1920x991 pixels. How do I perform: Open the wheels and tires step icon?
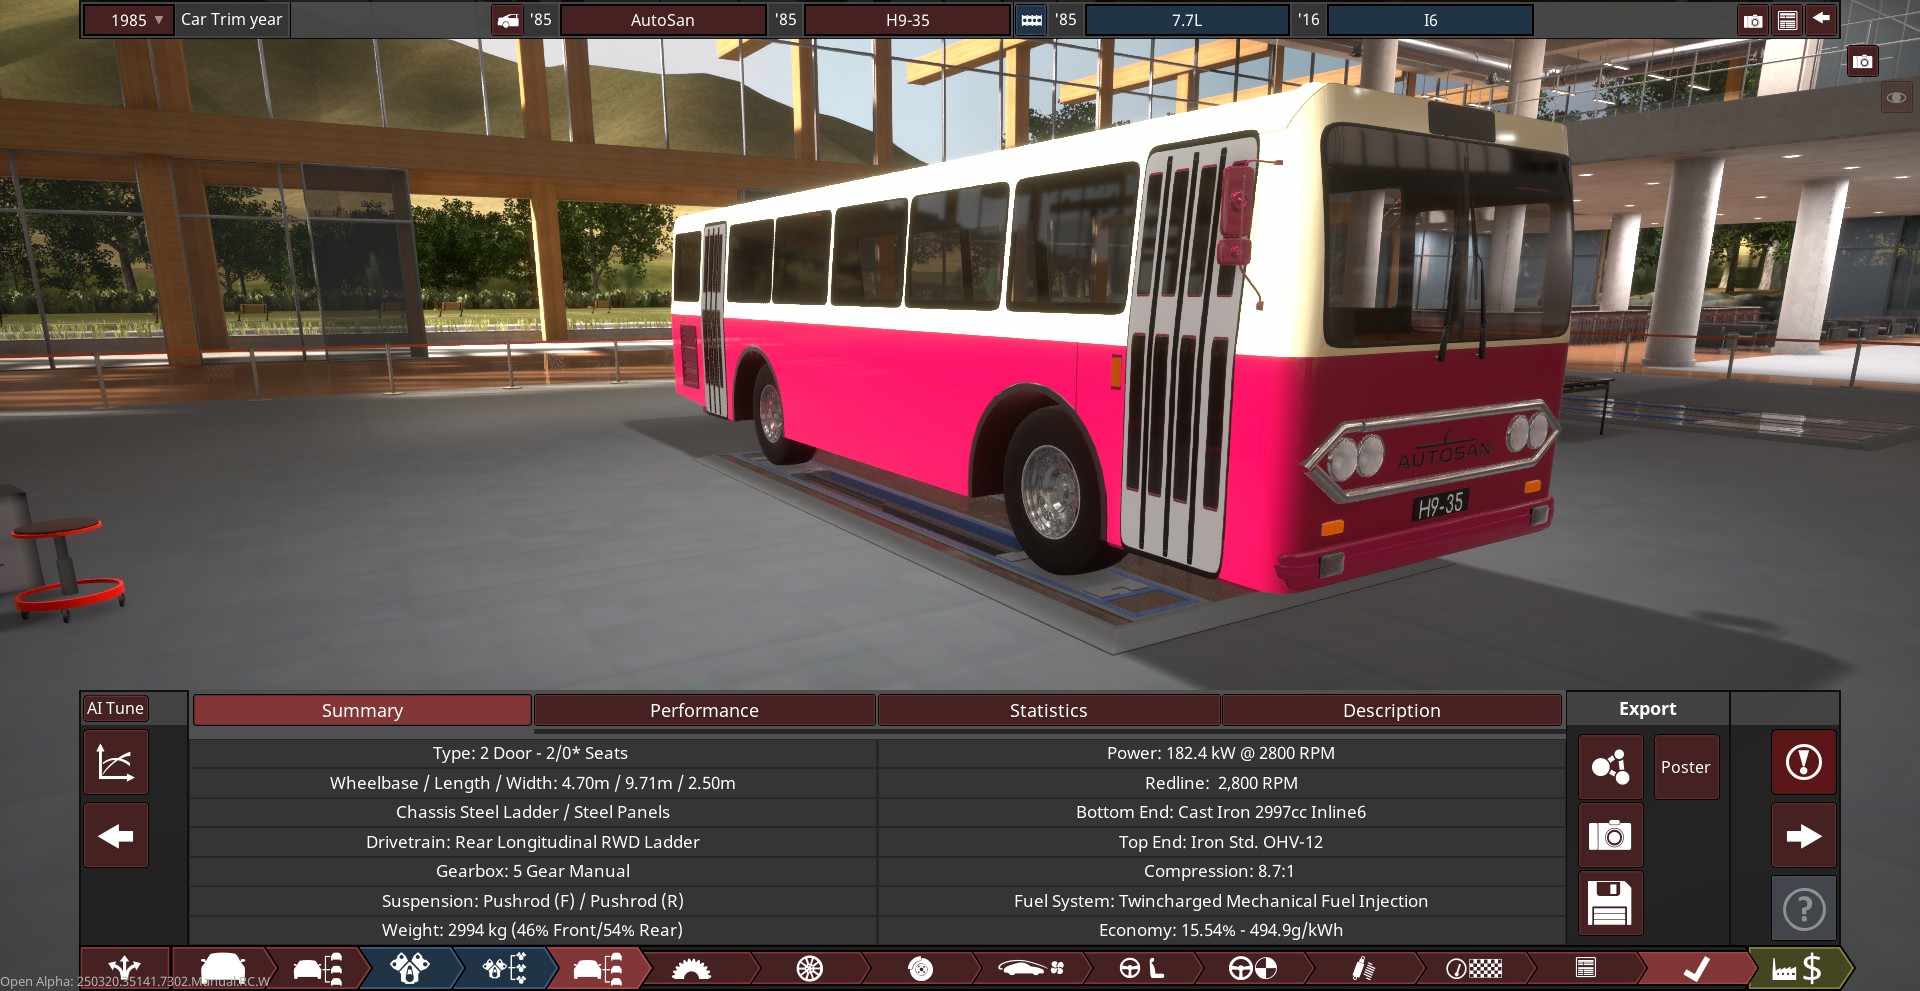[x=810, y=968]
